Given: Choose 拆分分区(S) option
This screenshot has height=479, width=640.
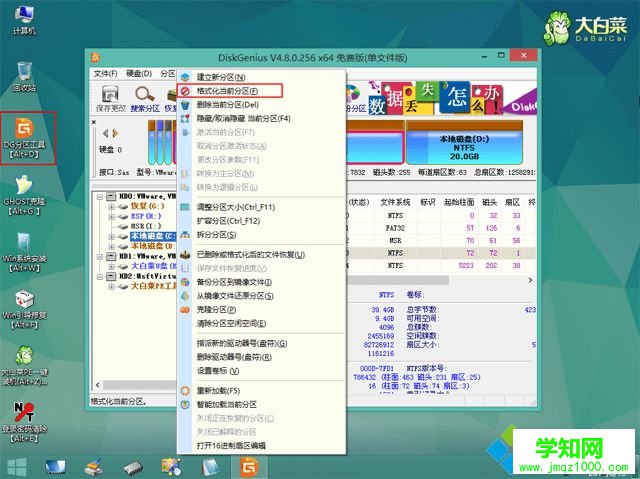Looking at the screenshot, I should click(x=261, y=235).
